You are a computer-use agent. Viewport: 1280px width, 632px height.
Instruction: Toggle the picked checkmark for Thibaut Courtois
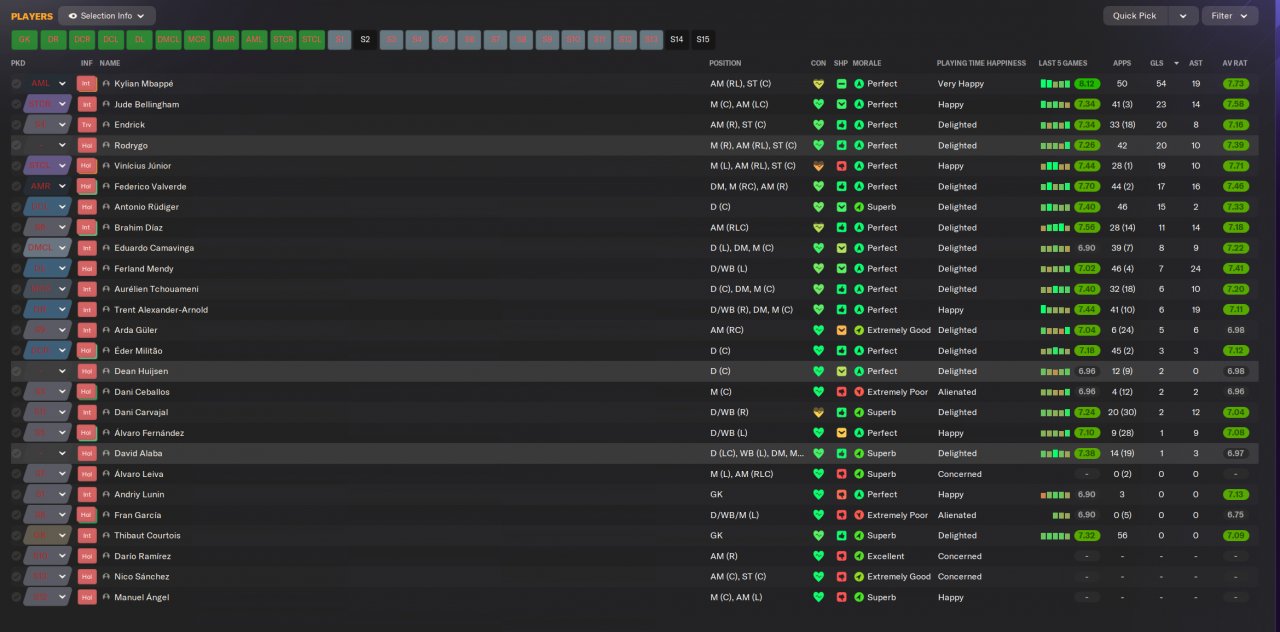pos(17,535)
